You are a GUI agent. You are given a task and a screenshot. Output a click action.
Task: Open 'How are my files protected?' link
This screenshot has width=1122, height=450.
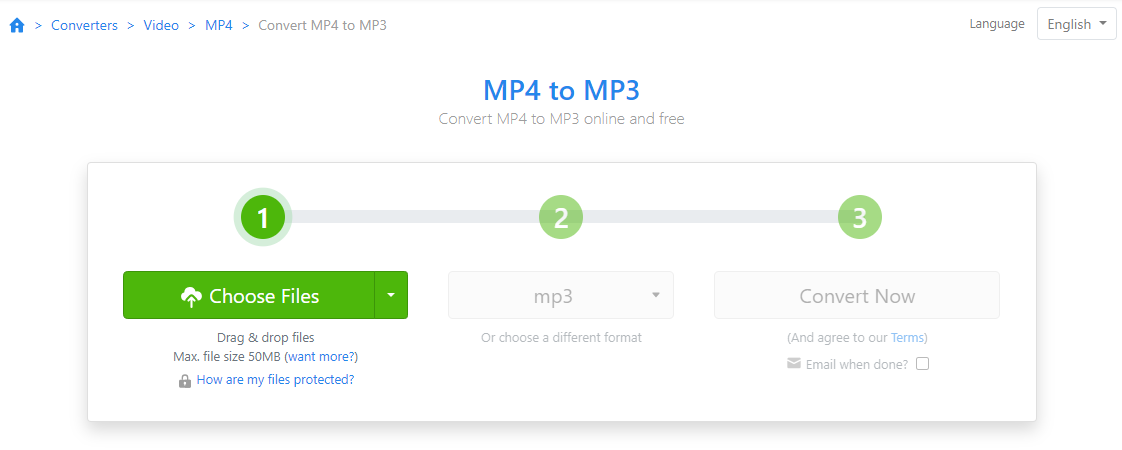pyautogui.click(x=275, y=380)
